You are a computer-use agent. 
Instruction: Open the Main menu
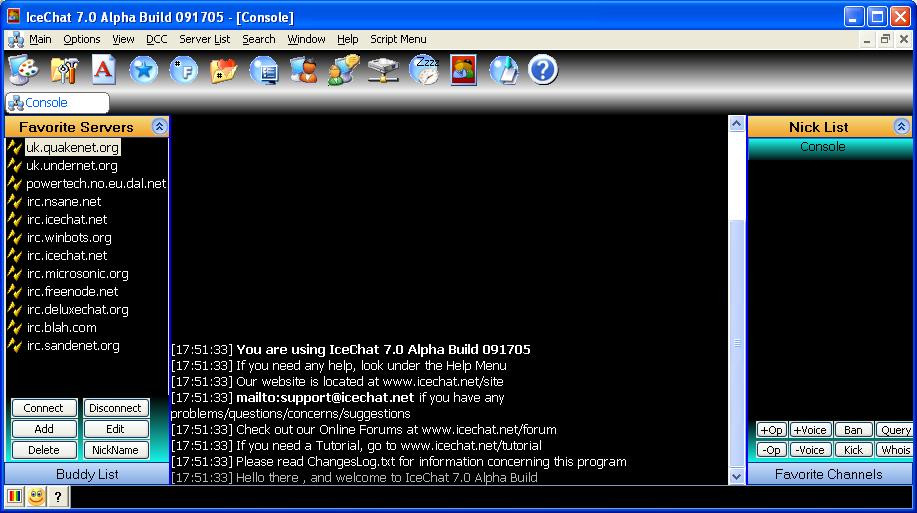click(40, 39)
